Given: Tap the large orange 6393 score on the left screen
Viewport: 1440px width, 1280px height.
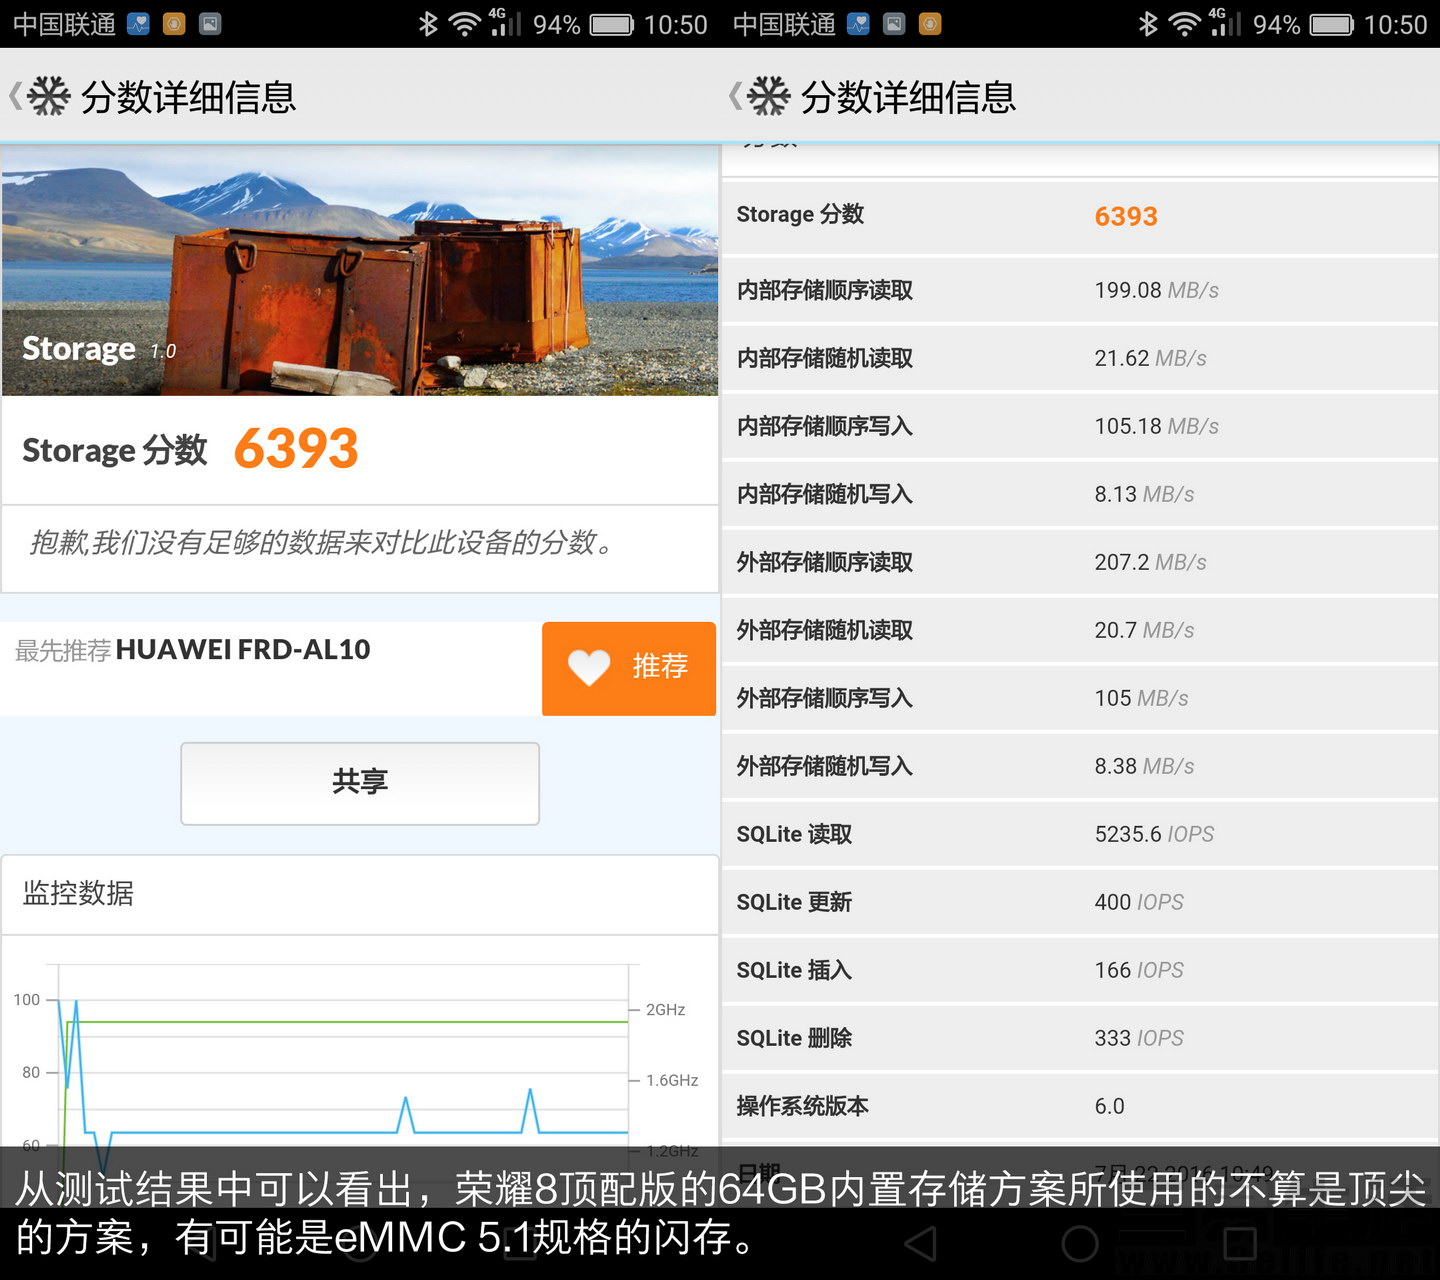Looking at the screenshot, I should 296,448.
